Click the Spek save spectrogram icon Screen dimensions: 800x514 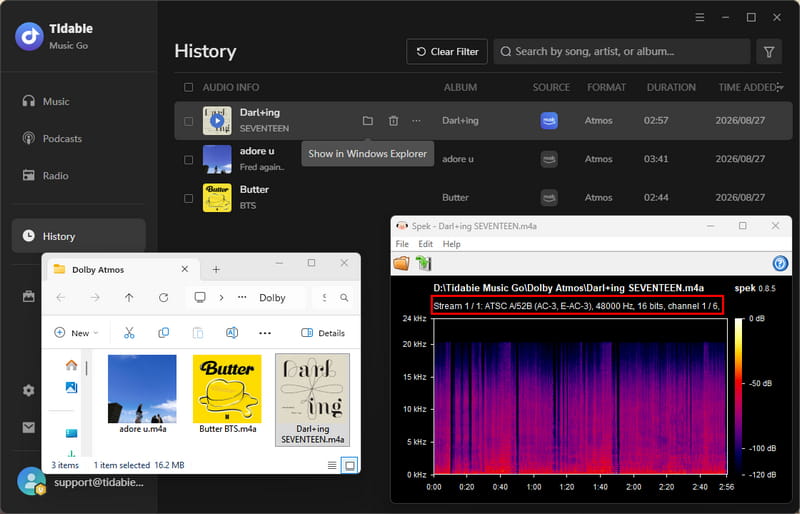[x=423, y=263]
